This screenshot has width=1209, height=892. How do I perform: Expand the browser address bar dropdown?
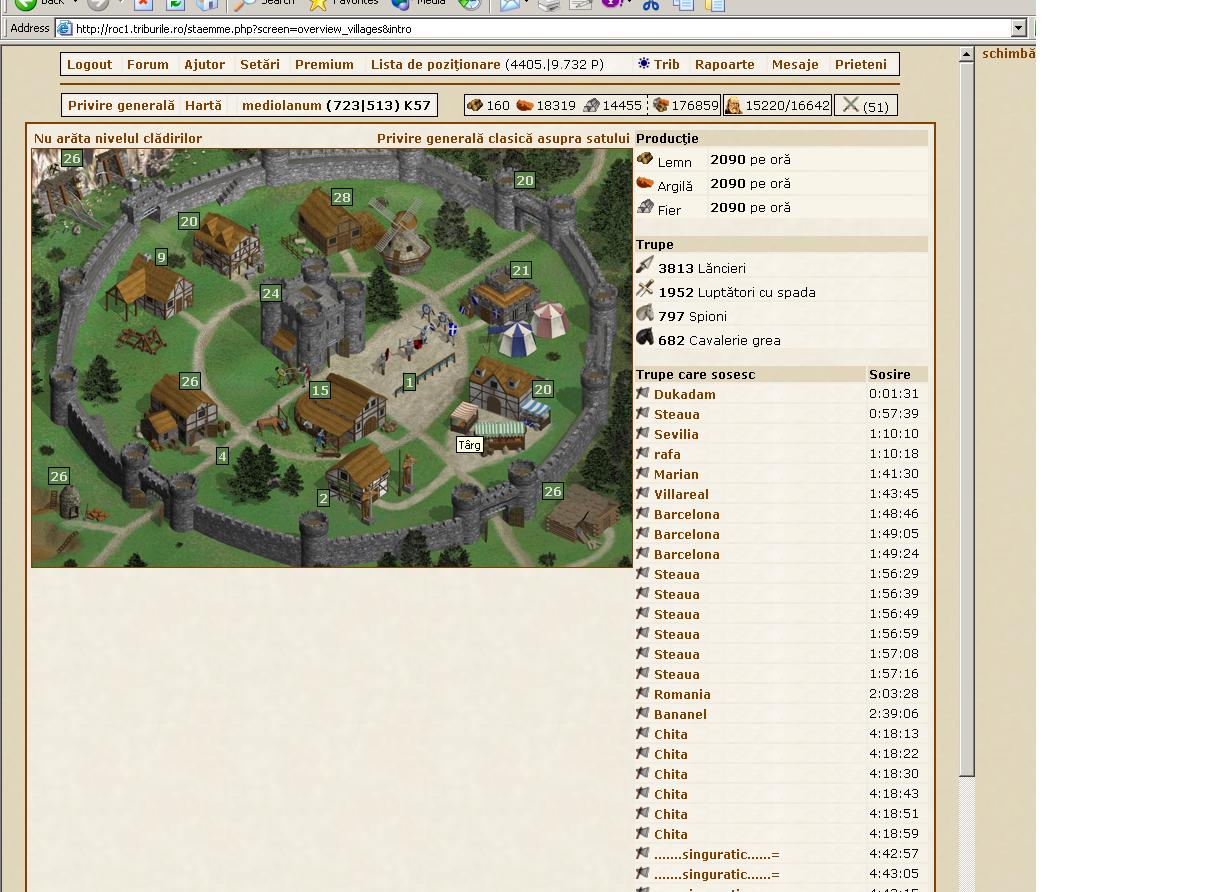(1019, 28)
